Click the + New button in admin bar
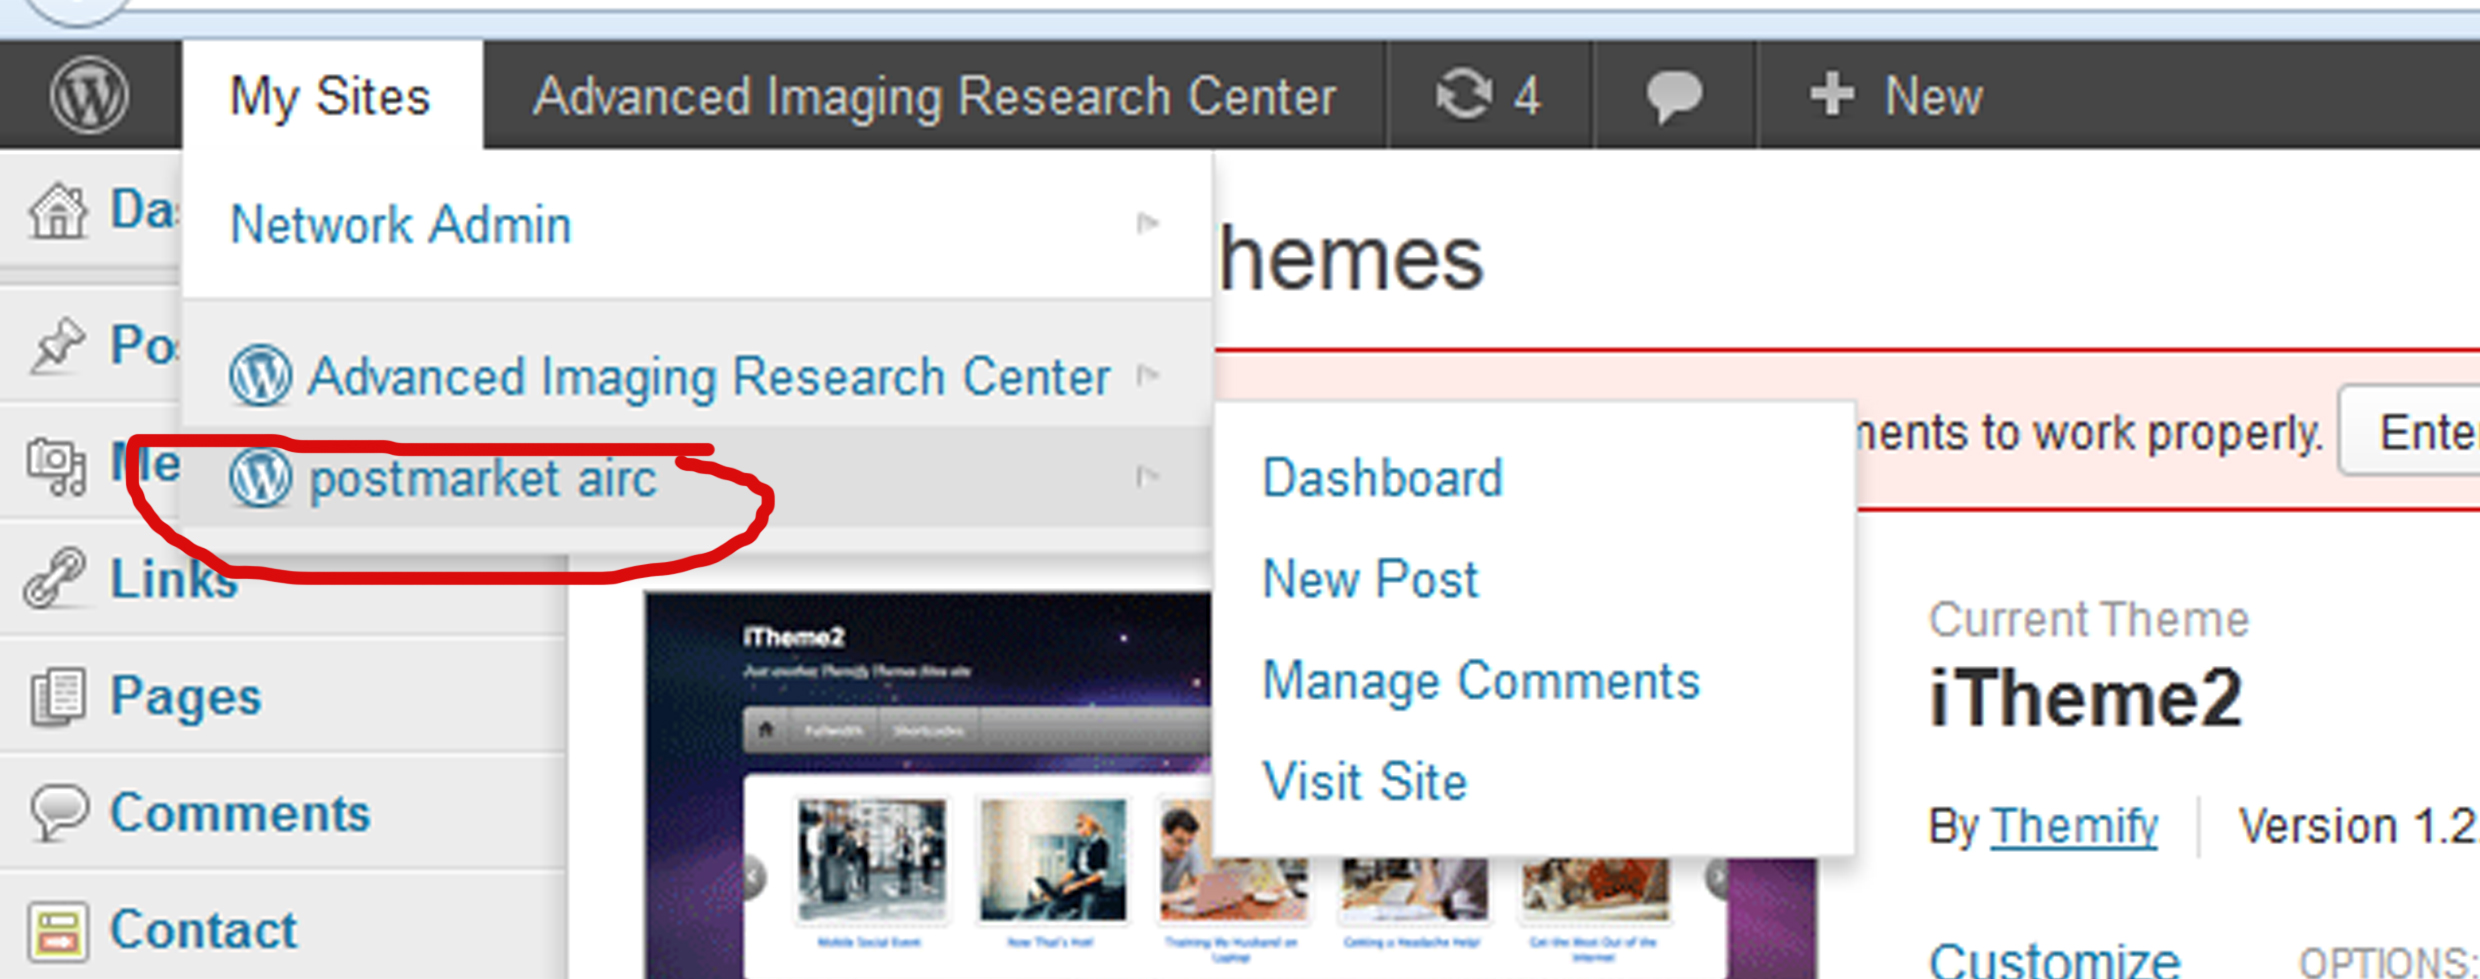 pos(1896,96)
